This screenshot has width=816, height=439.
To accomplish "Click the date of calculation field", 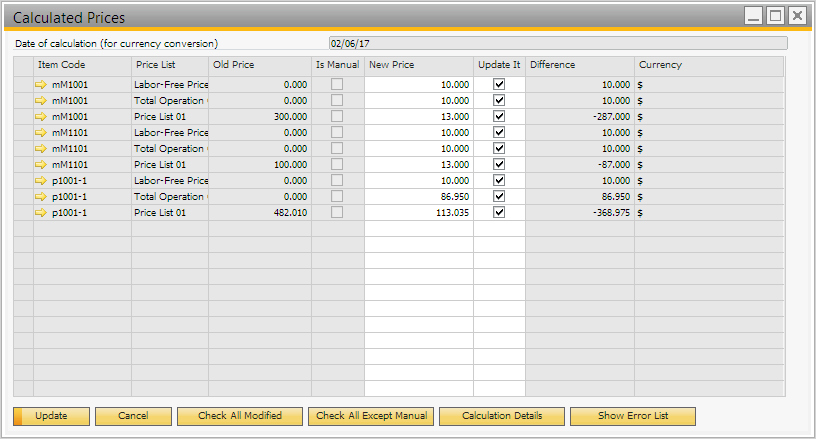I will pos(557,44).
